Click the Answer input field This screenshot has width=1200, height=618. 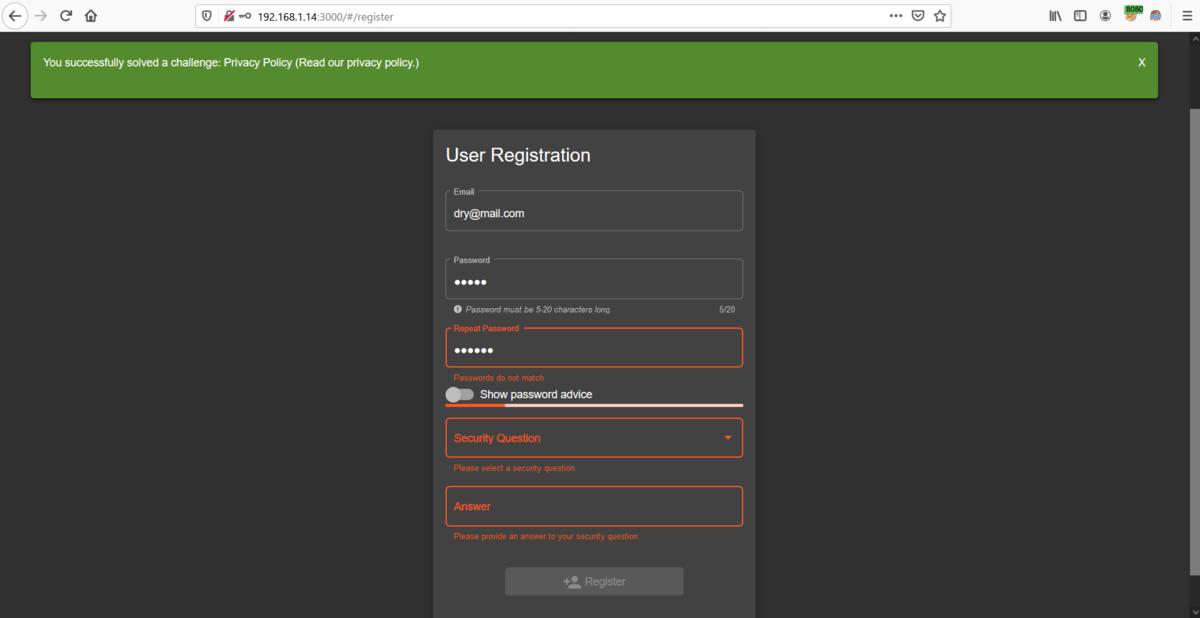point(594,506)
